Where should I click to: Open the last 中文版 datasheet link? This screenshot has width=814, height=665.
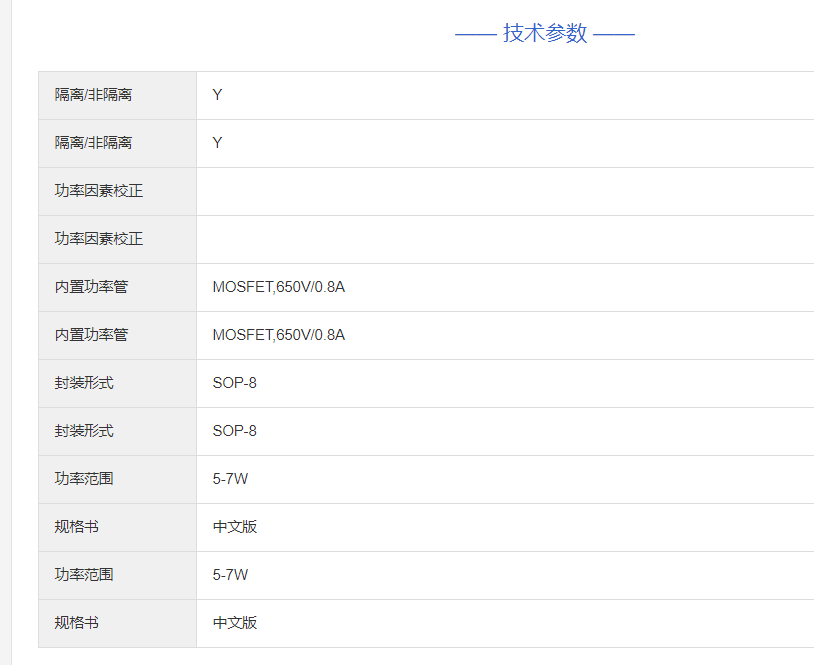(235, 623)
